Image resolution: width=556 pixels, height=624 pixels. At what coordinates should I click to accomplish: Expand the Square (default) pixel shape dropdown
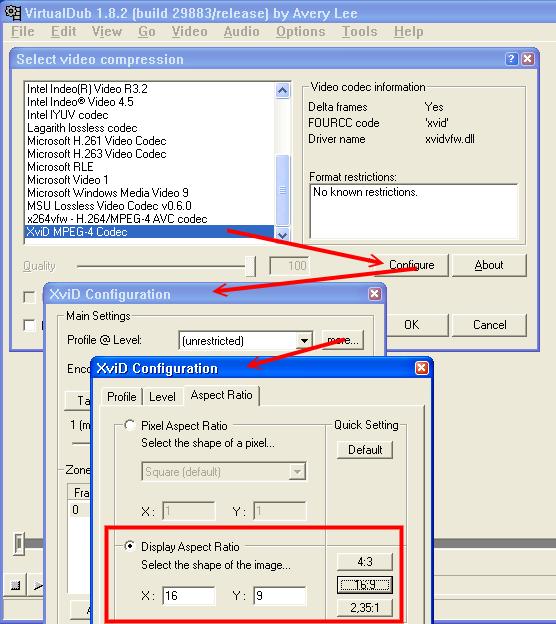click(297, 472)
